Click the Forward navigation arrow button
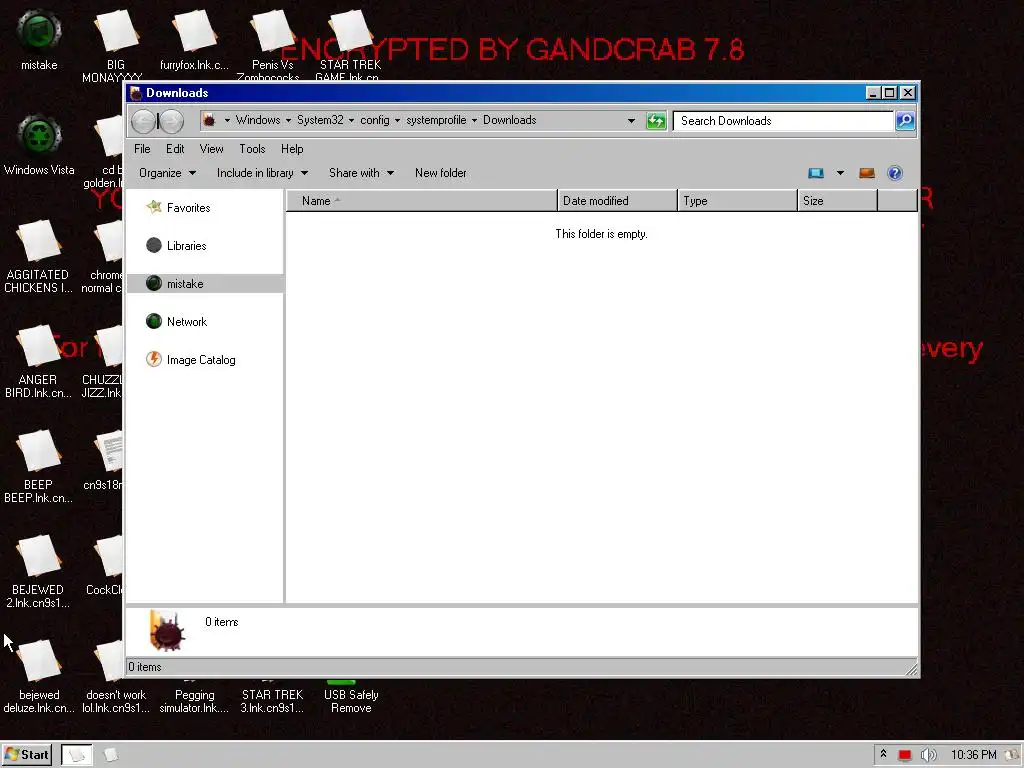 point(171,121)
